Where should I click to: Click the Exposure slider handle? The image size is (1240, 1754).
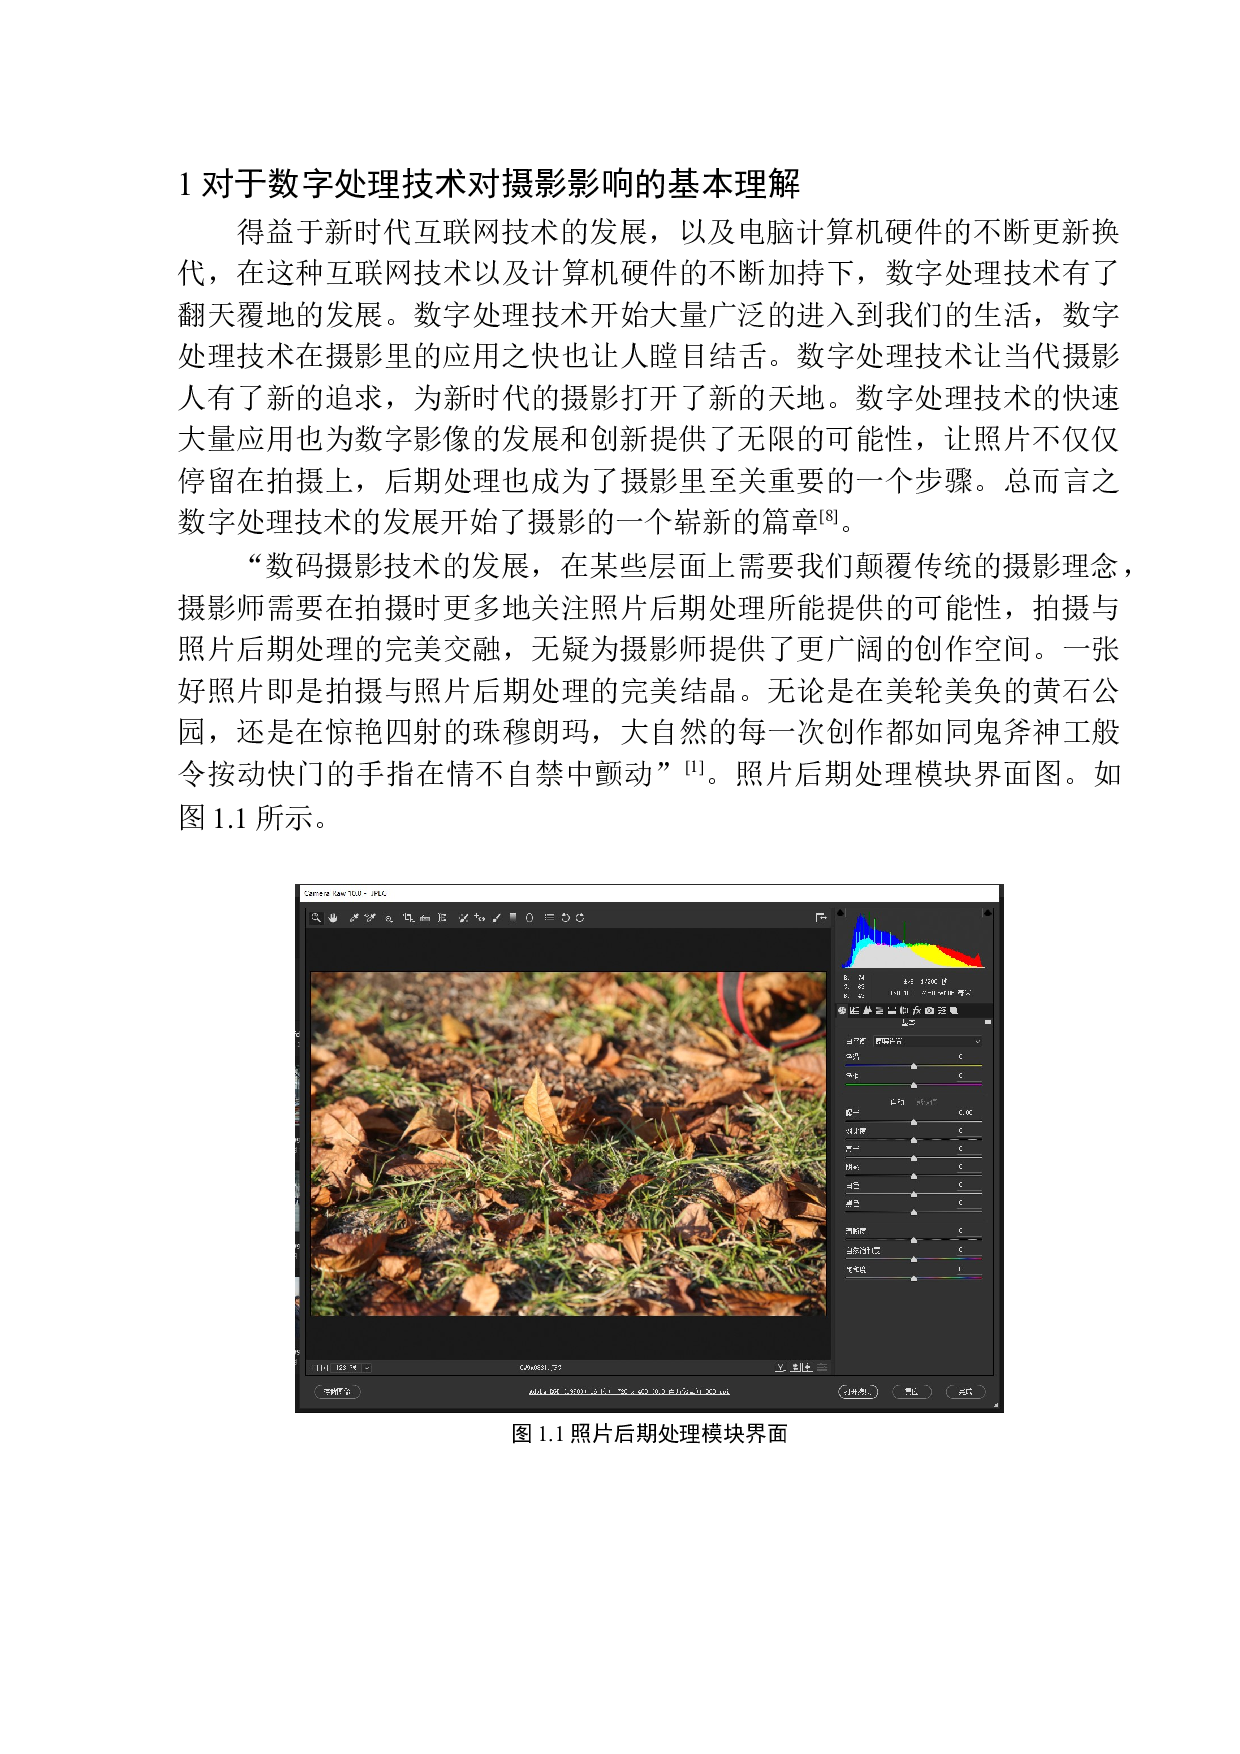pyautogui.click(x=914, y=1122)
